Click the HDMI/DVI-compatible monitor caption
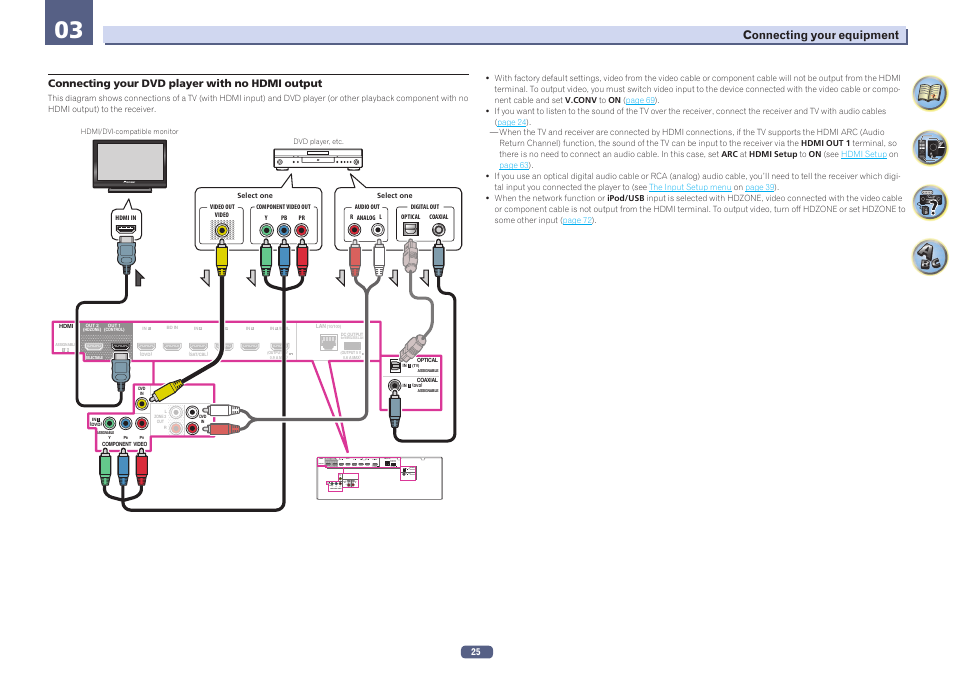 pos(130,131)
